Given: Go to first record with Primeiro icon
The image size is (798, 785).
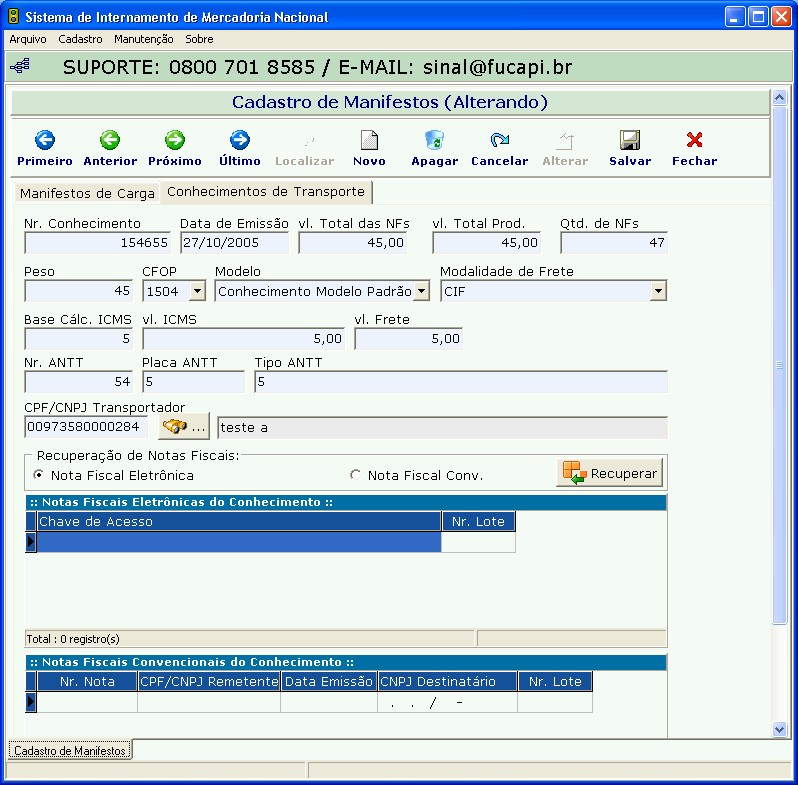Looking at the screenshot, I should point(44,141).
